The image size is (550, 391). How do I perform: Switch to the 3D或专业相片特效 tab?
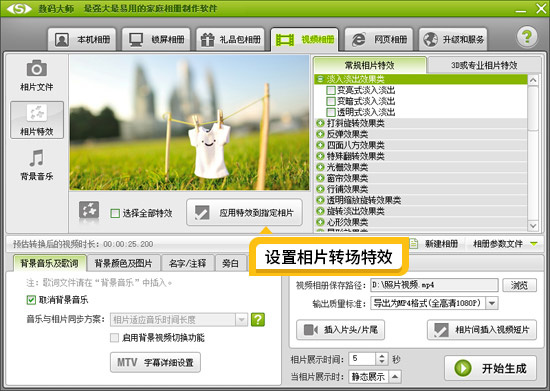484,65
